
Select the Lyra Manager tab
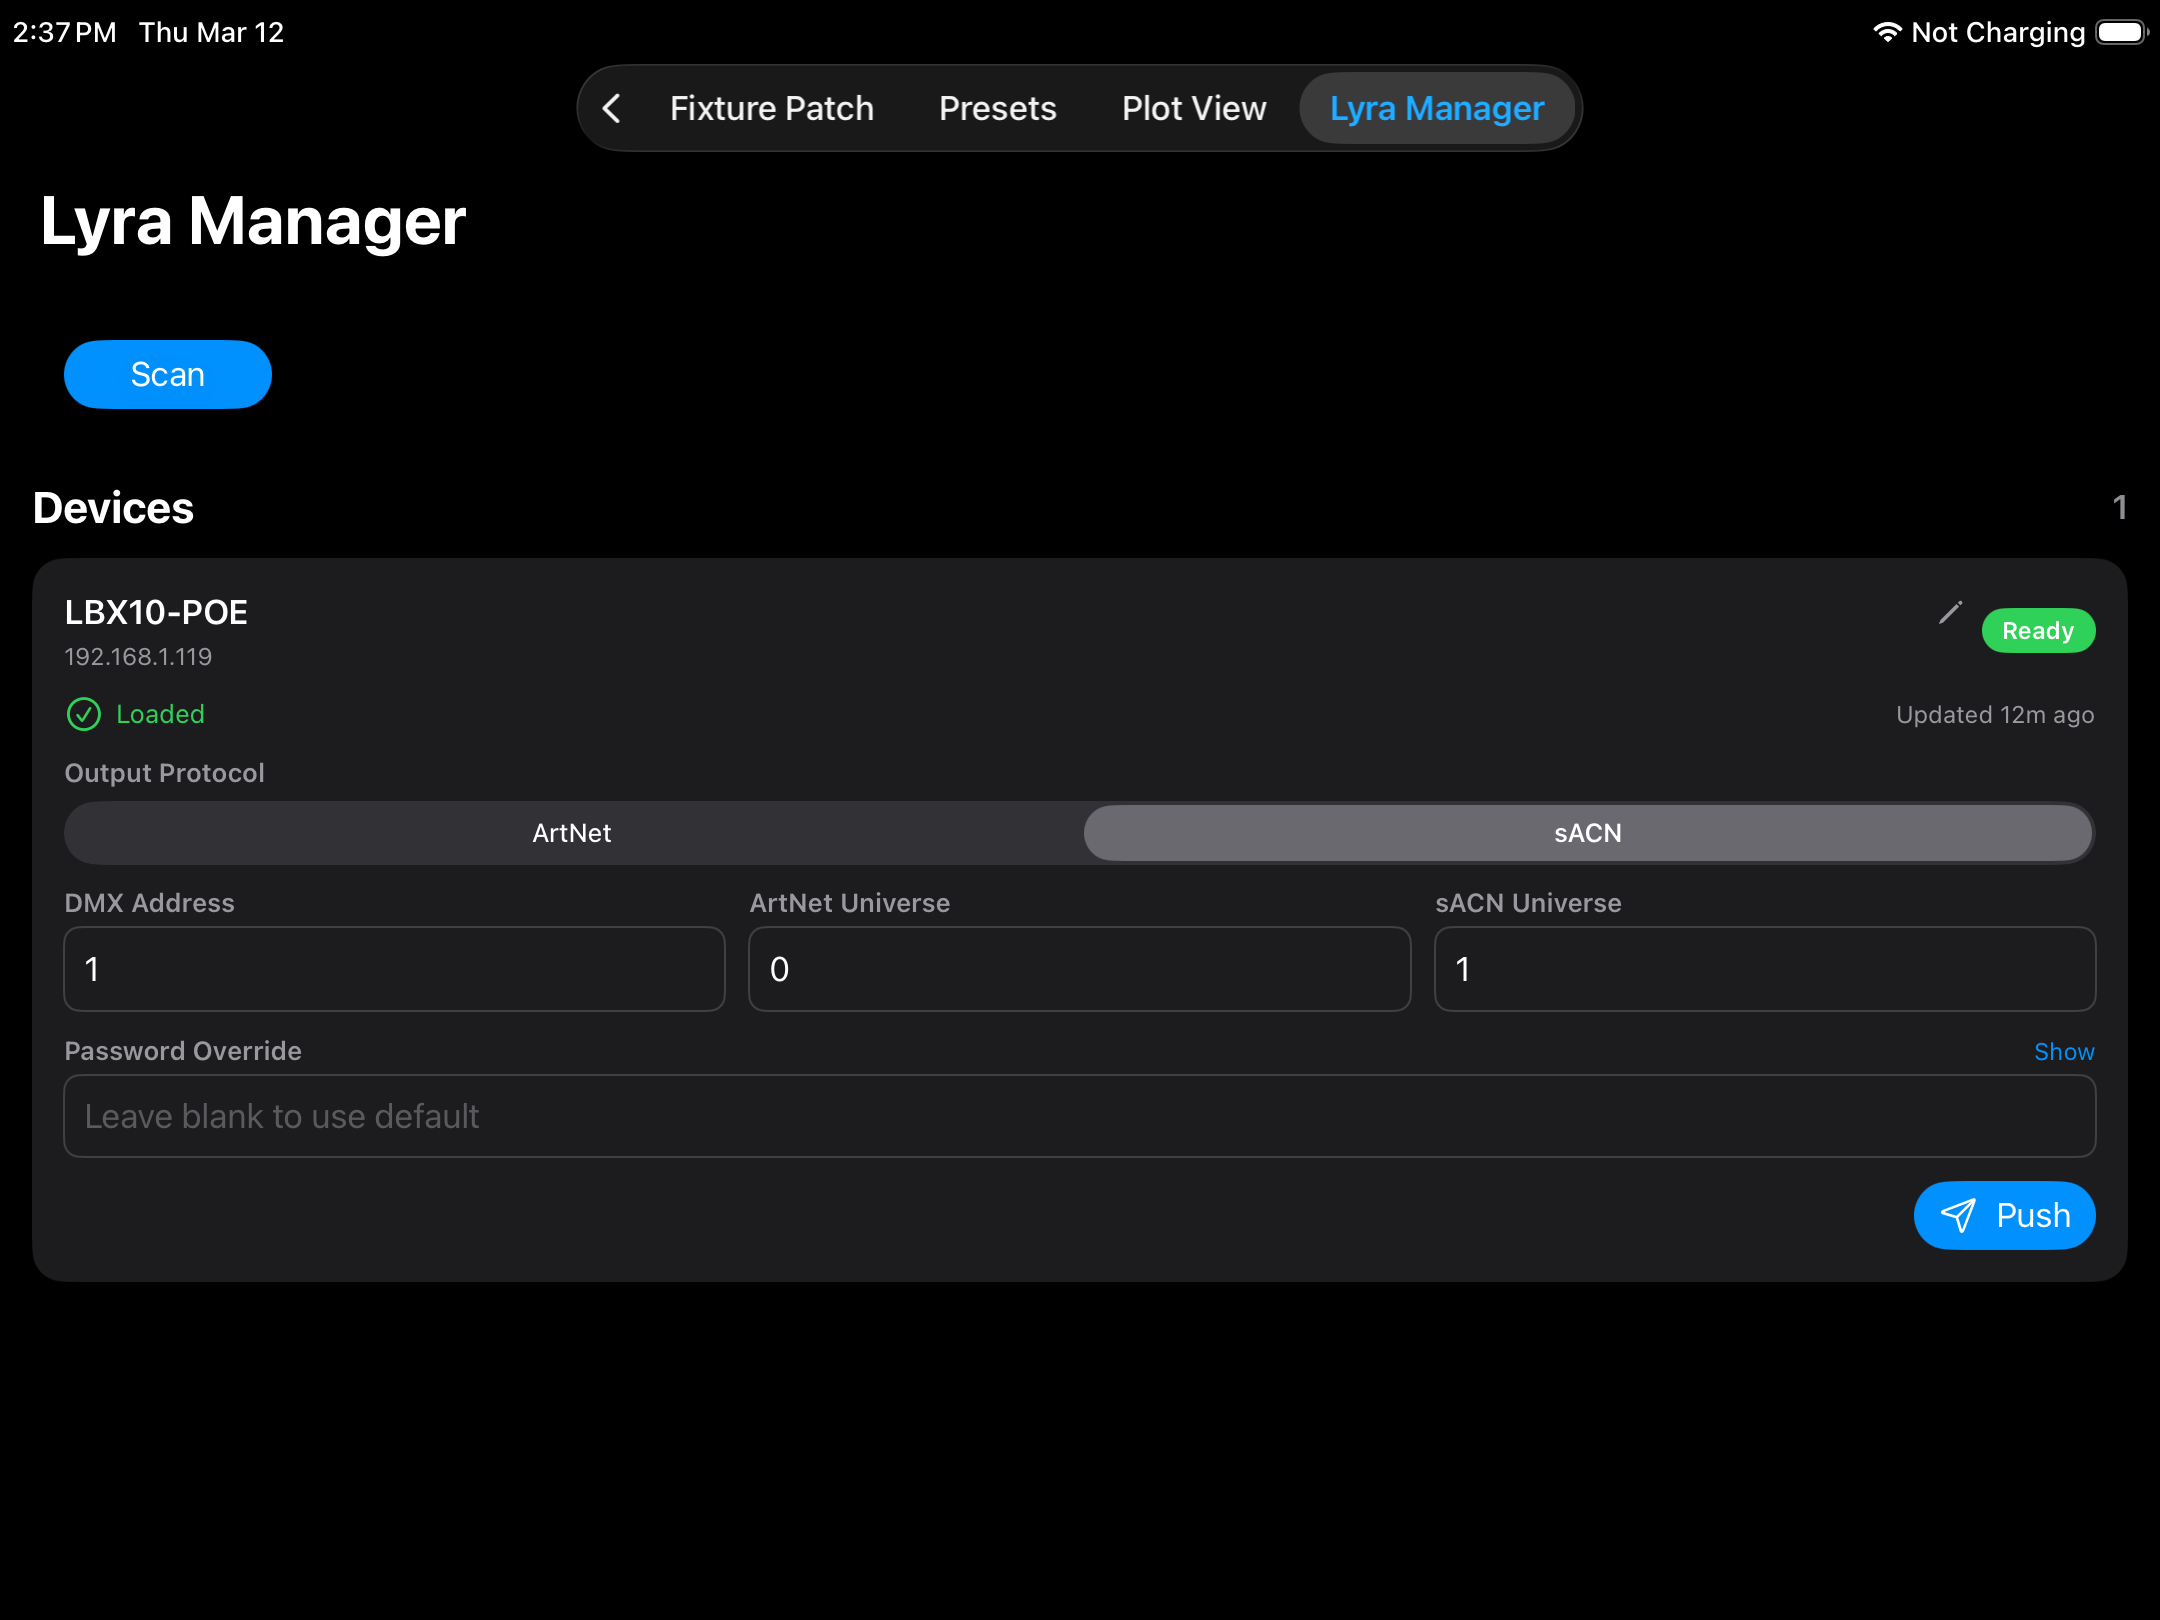click(x=1437, y=108)
